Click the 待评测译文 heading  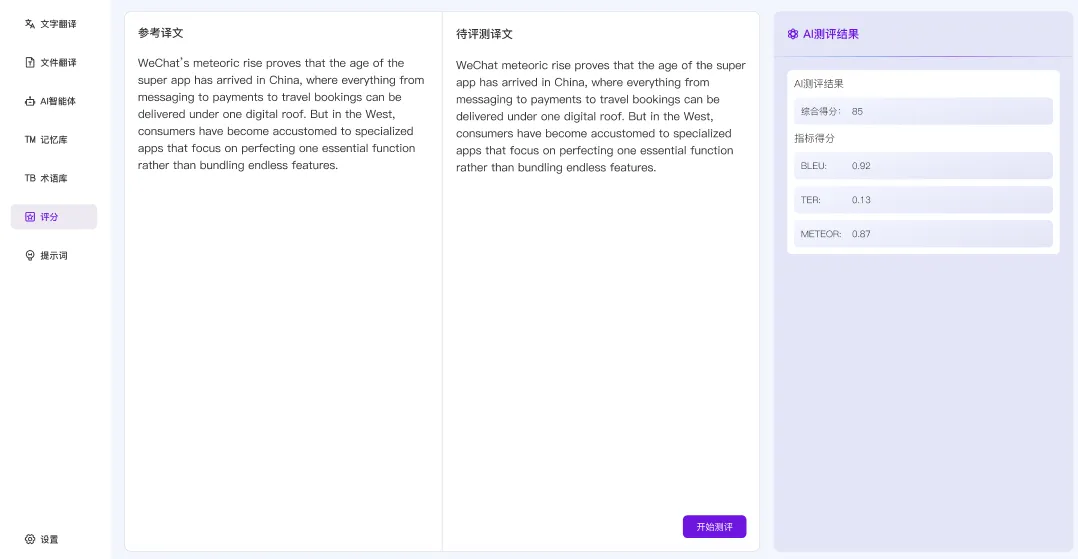pos(484,34)
